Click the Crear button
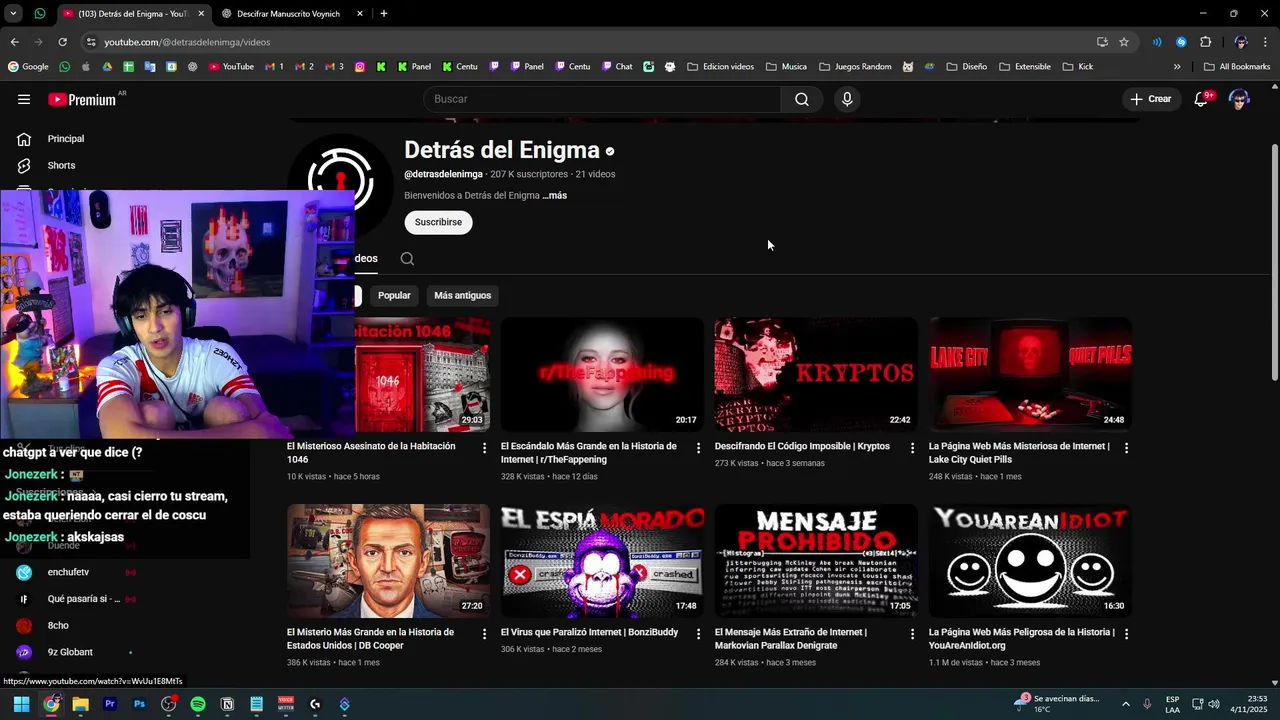The image size is (1280, 720). tap(1150, 99)
